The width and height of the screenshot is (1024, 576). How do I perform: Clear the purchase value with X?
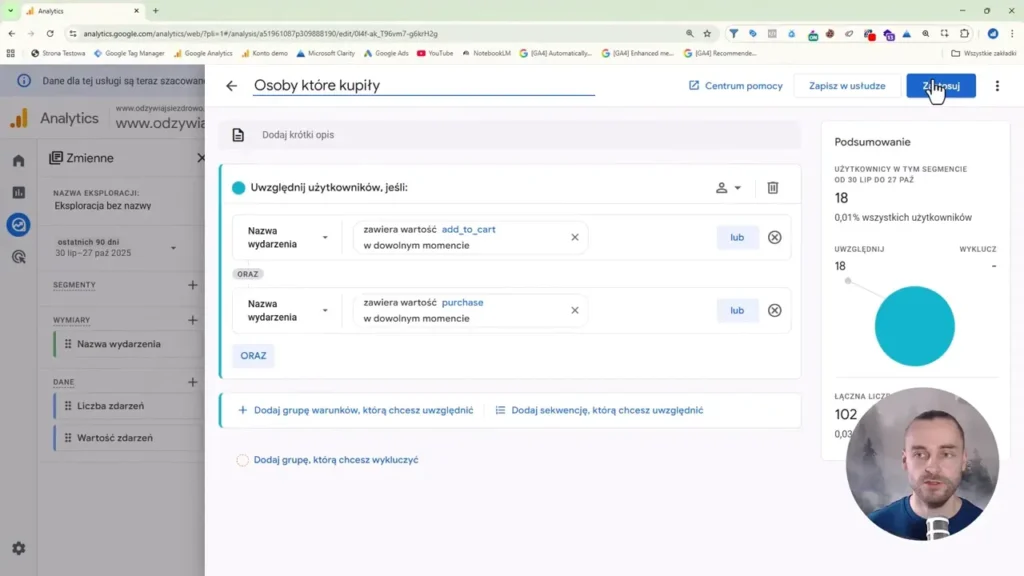[575, 310]
